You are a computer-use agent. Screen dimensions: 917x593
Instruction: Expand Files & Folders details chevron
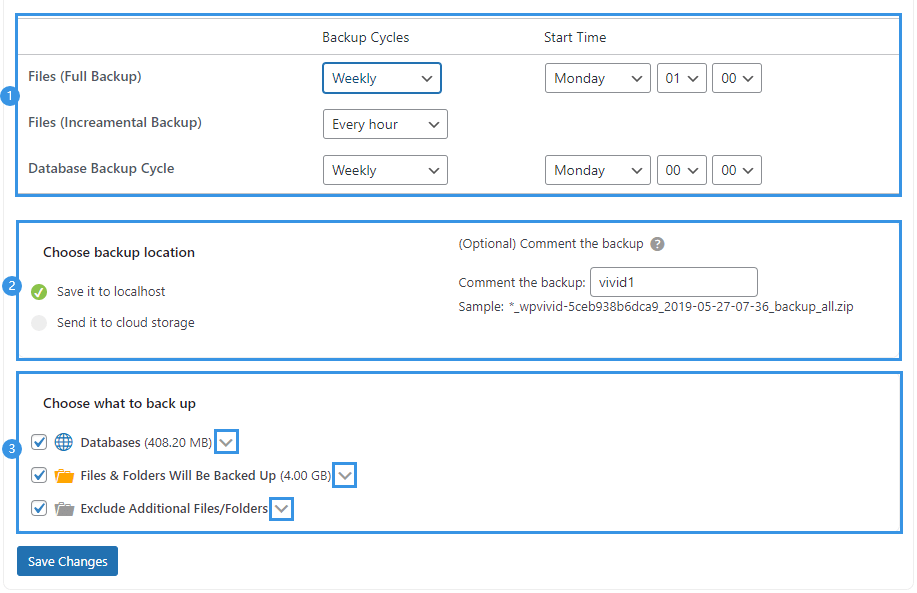[x=344, y=475]
